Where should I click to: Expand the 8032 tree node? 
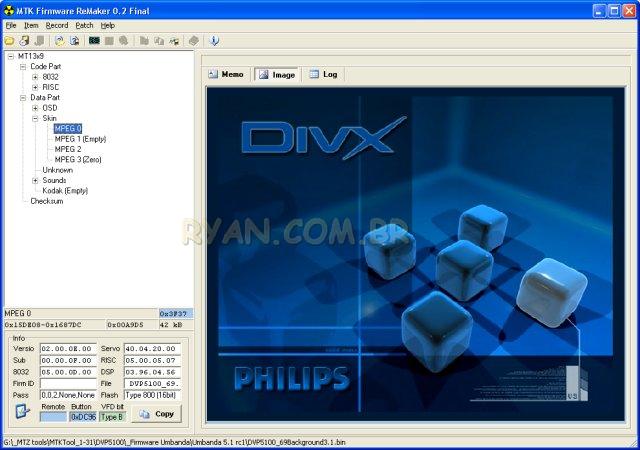tap(35, 77)
